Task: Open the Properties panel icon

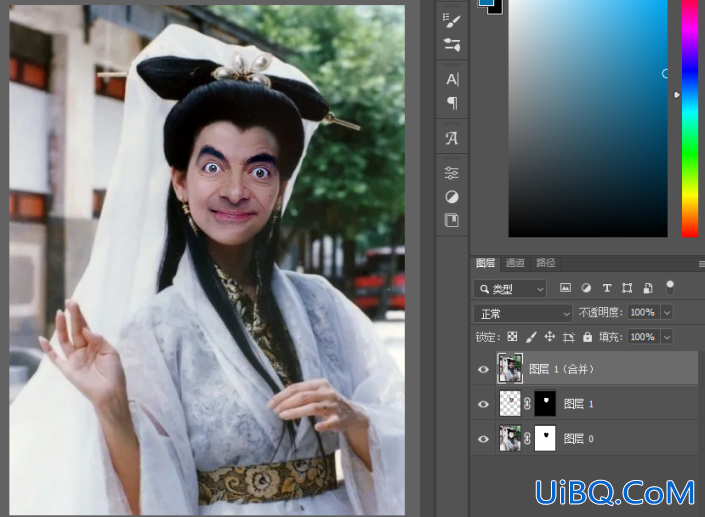Action: (452, 173)
